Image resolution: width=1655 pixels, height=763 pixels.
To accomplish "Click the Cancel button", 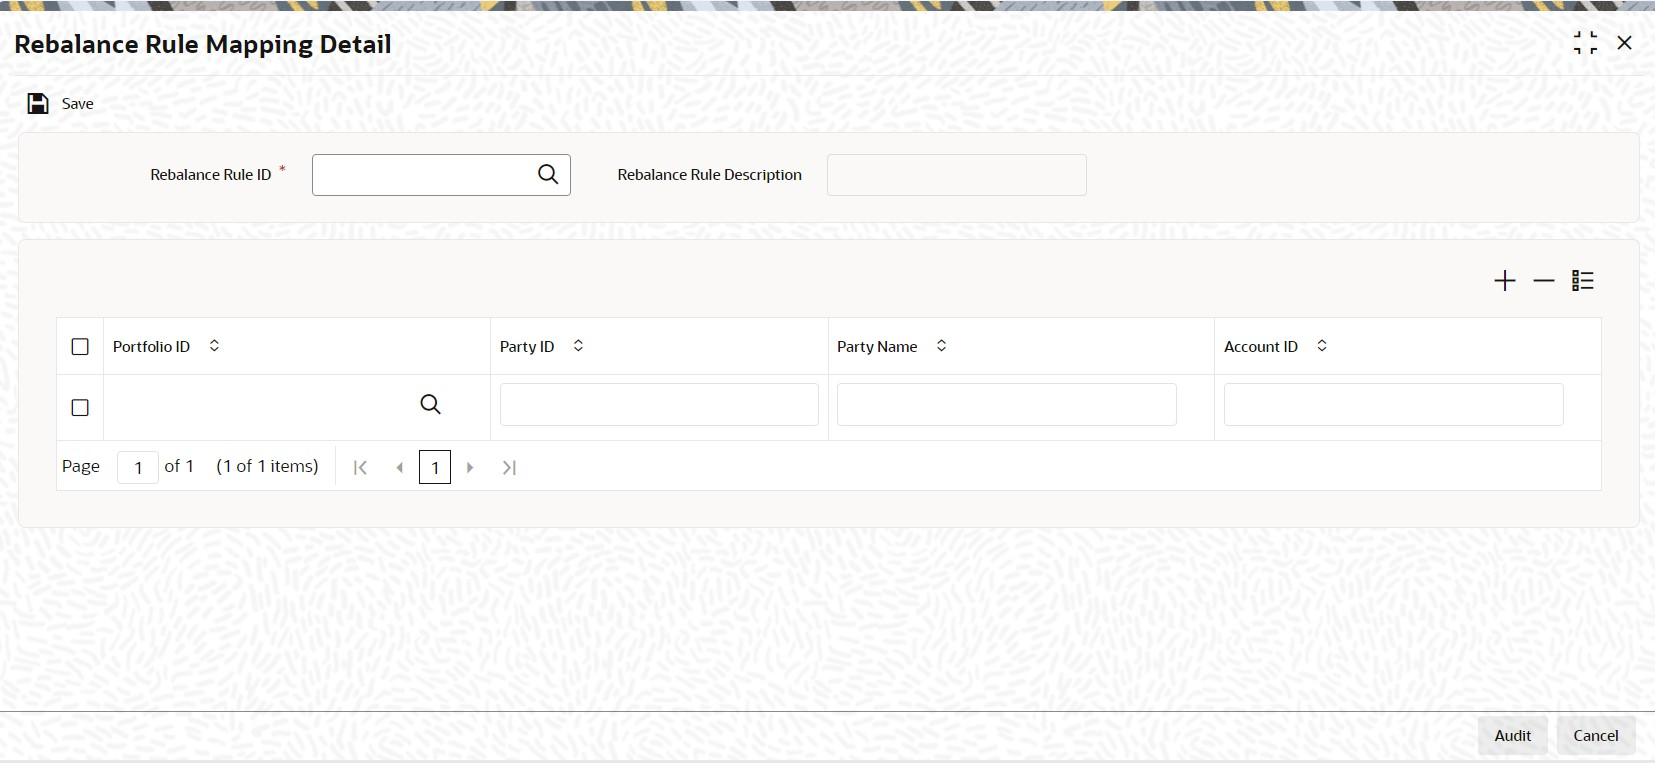I will [1595, 735].
